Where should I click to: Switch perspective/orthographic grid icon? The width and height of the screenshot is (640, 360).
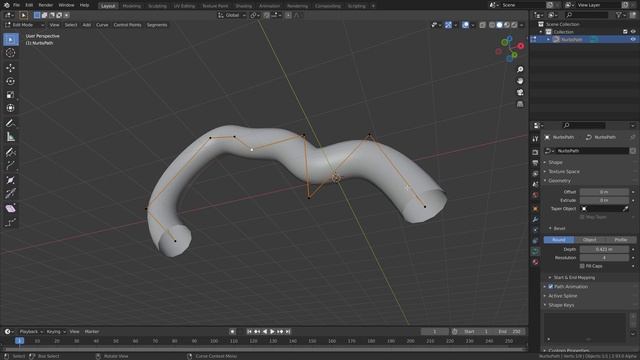tap(520, 104)
